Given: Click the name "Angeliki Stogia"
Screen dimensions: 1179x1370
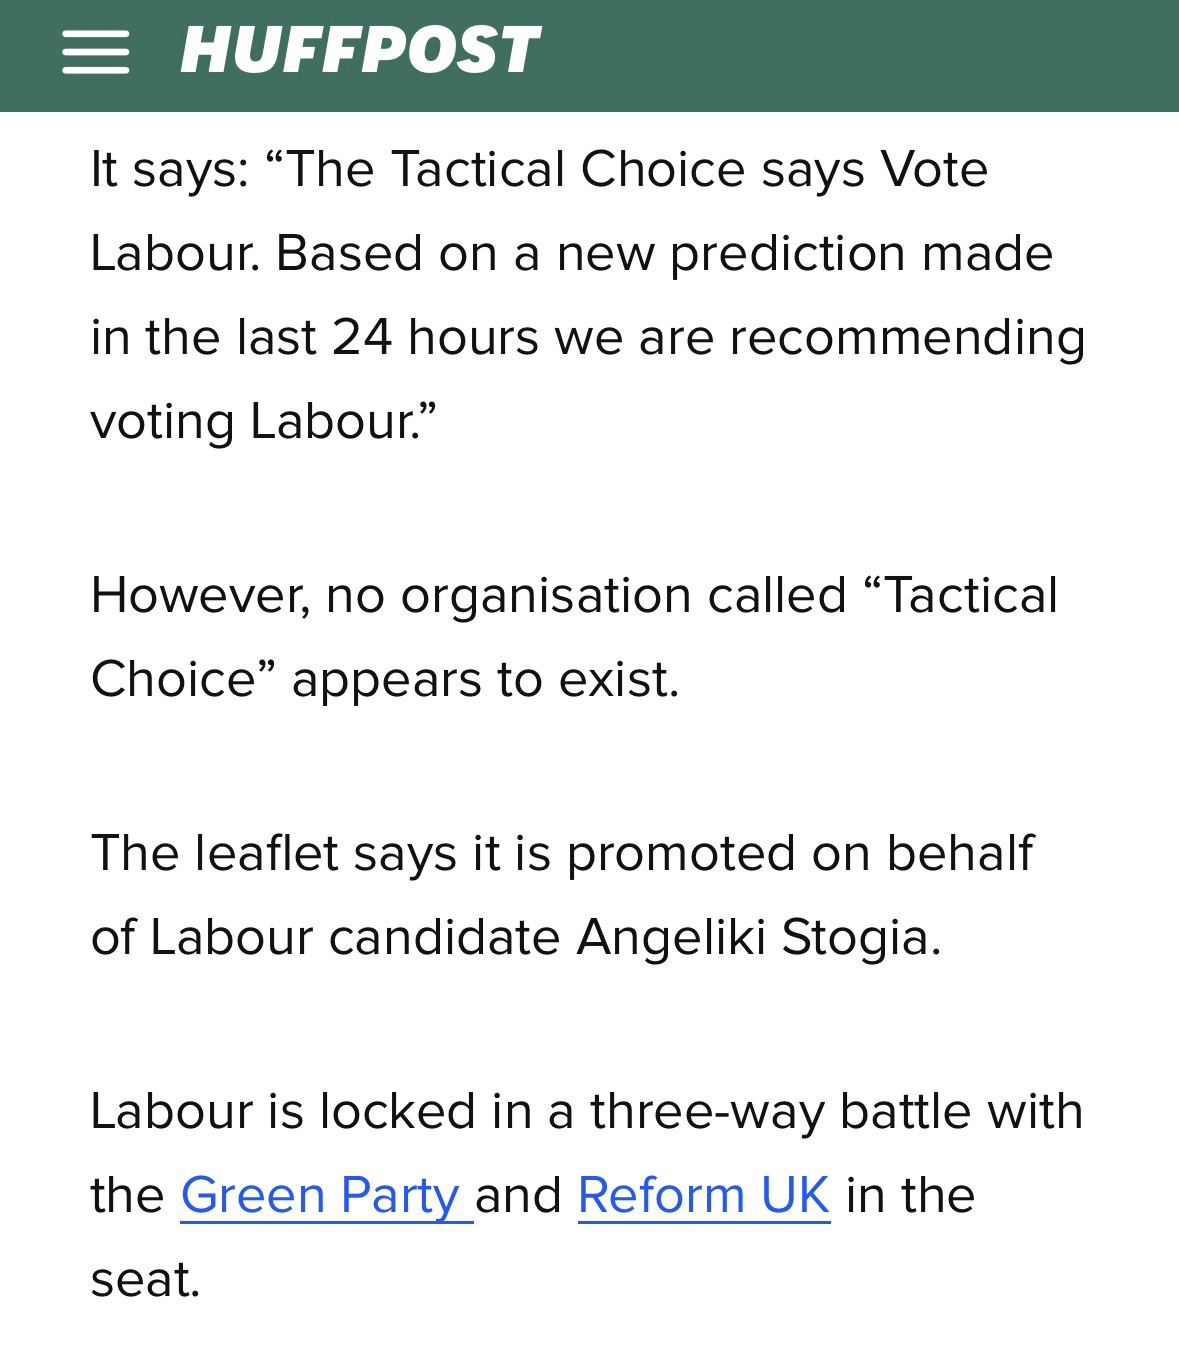Looking at the screenshot, I should 758,938.
